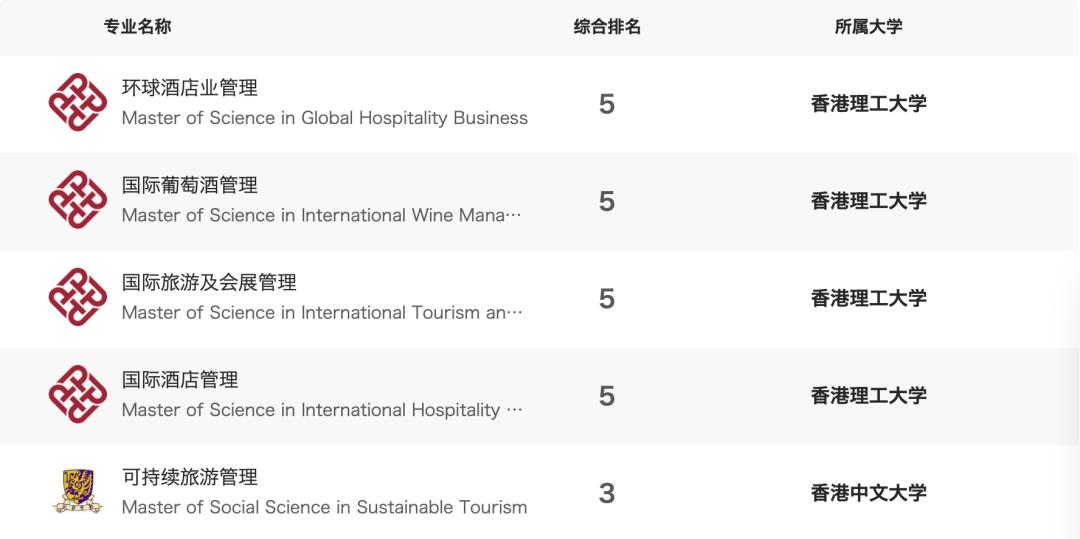
Task: Open the 国际葡萄酒管理 program title
Action: [189, 185]
